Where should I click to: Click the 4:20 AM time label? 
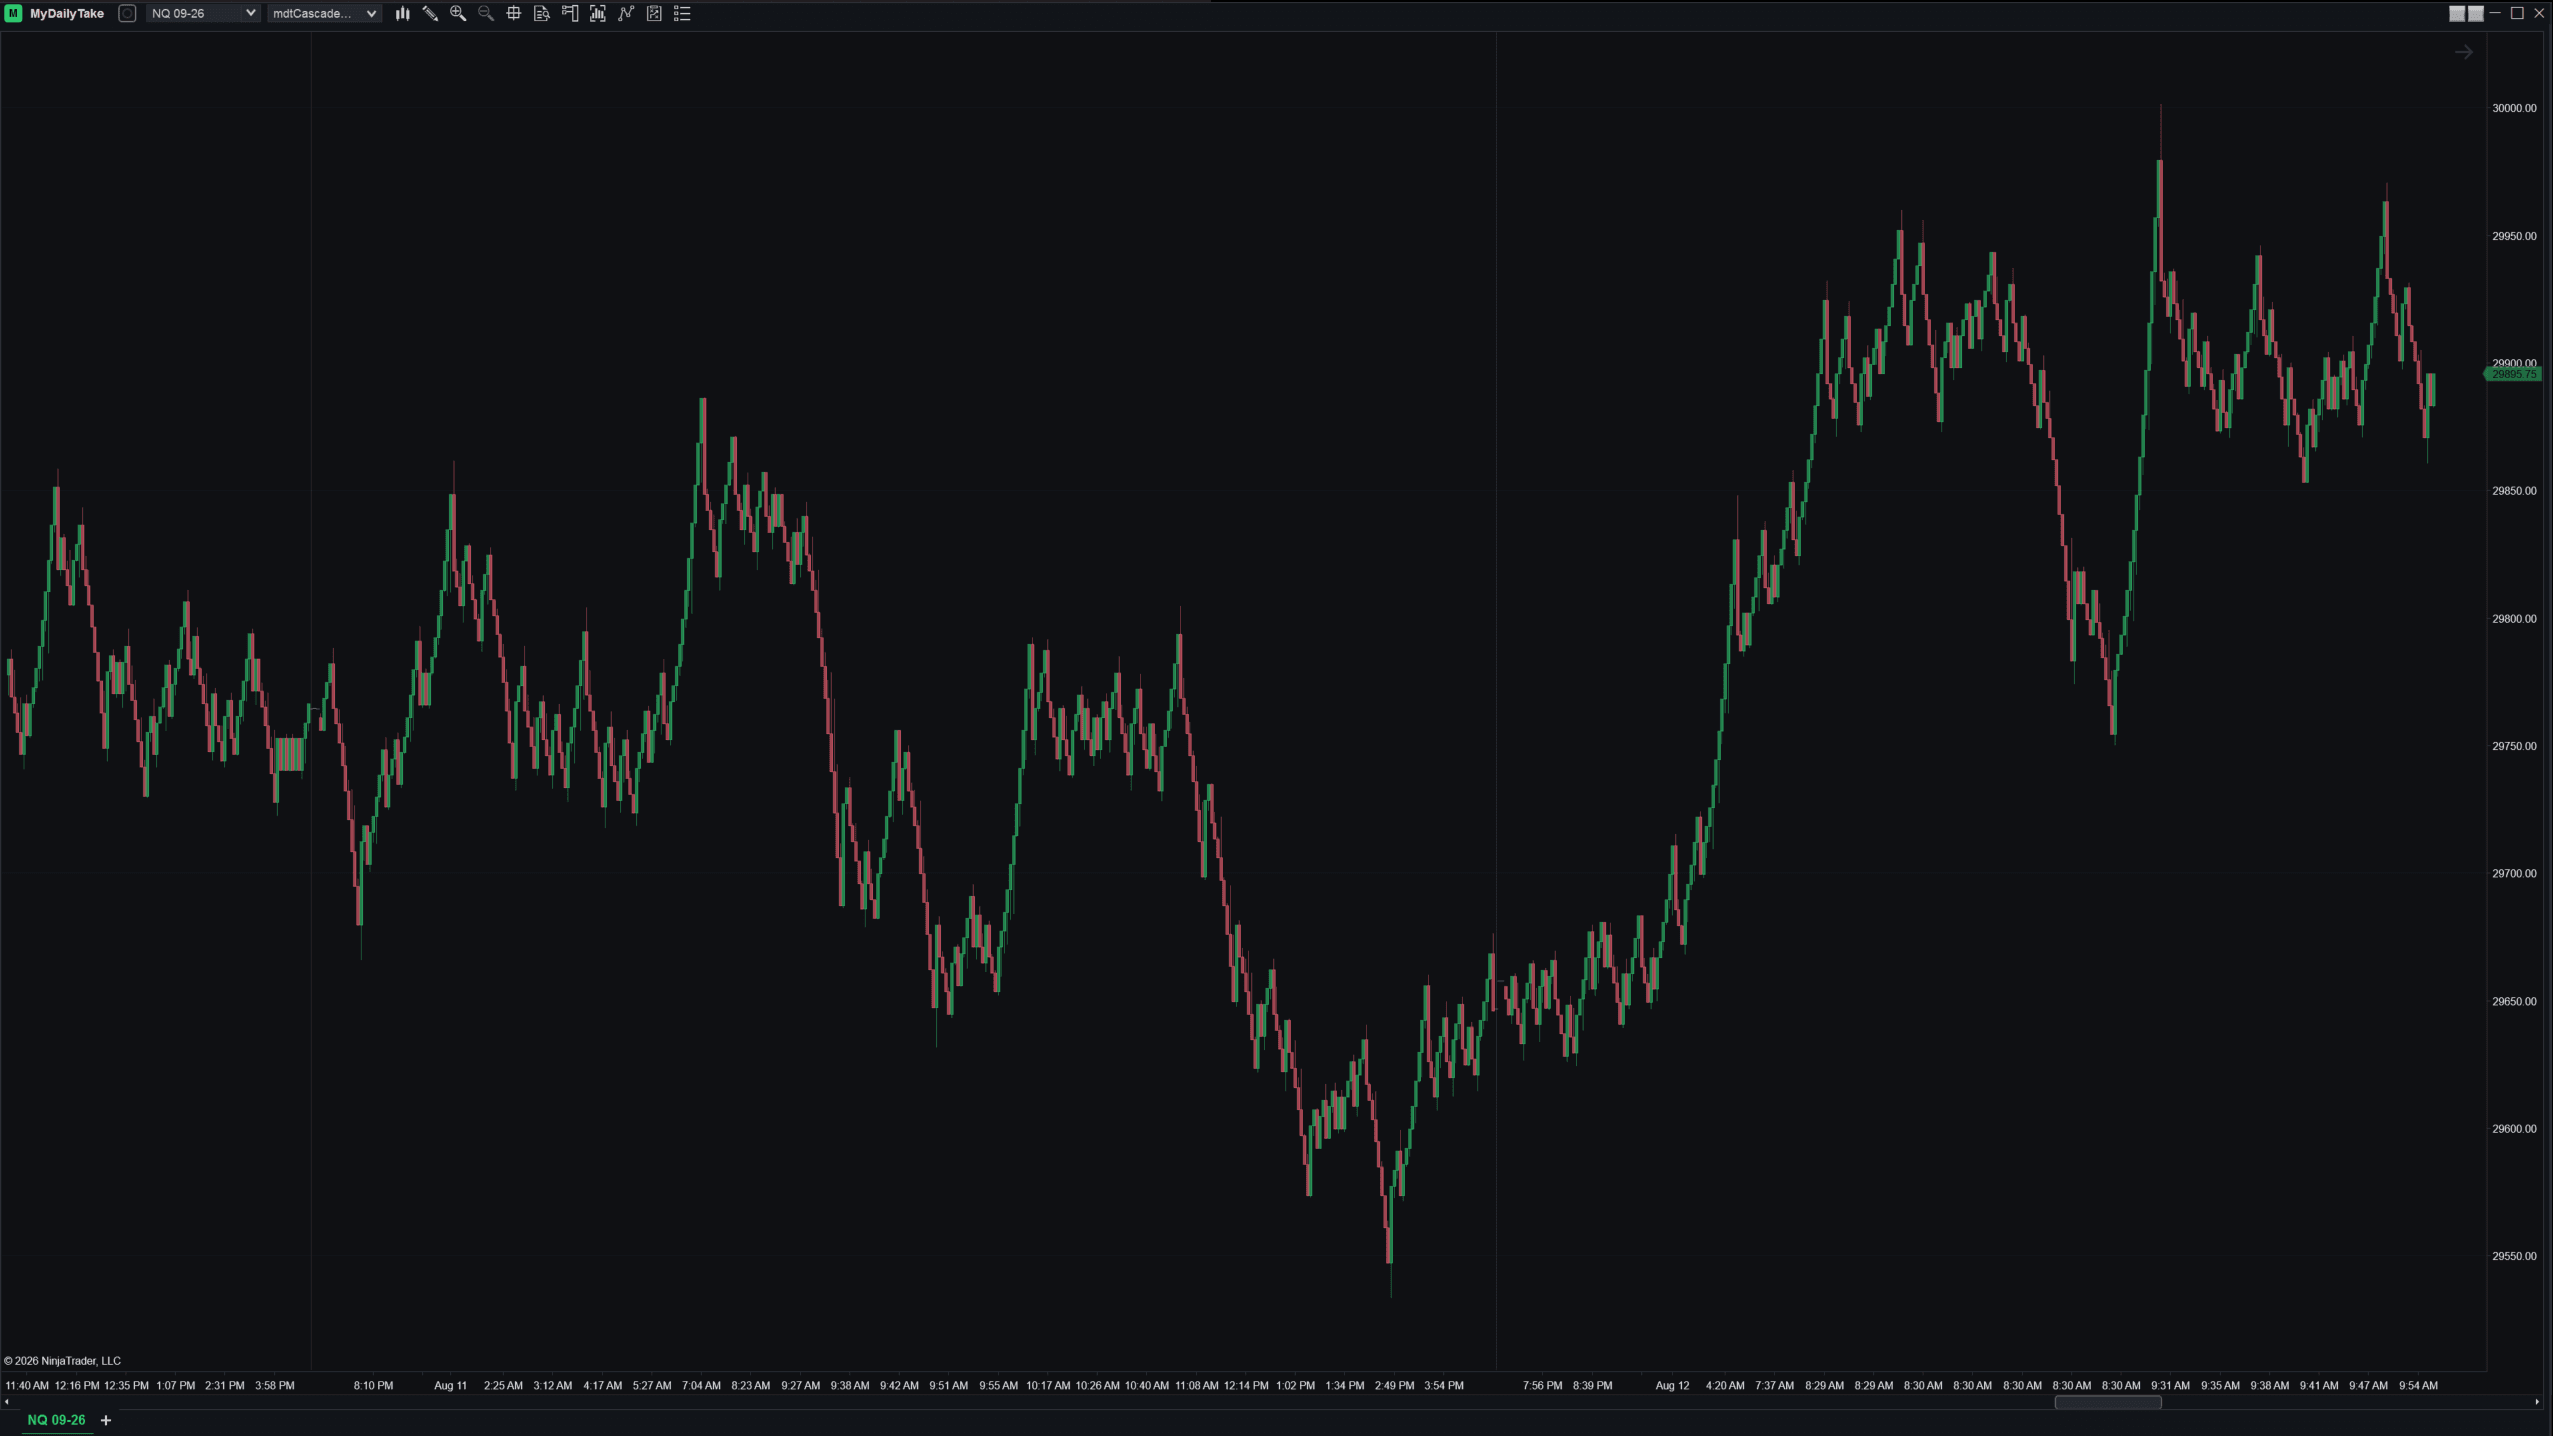(1724, 1386)
